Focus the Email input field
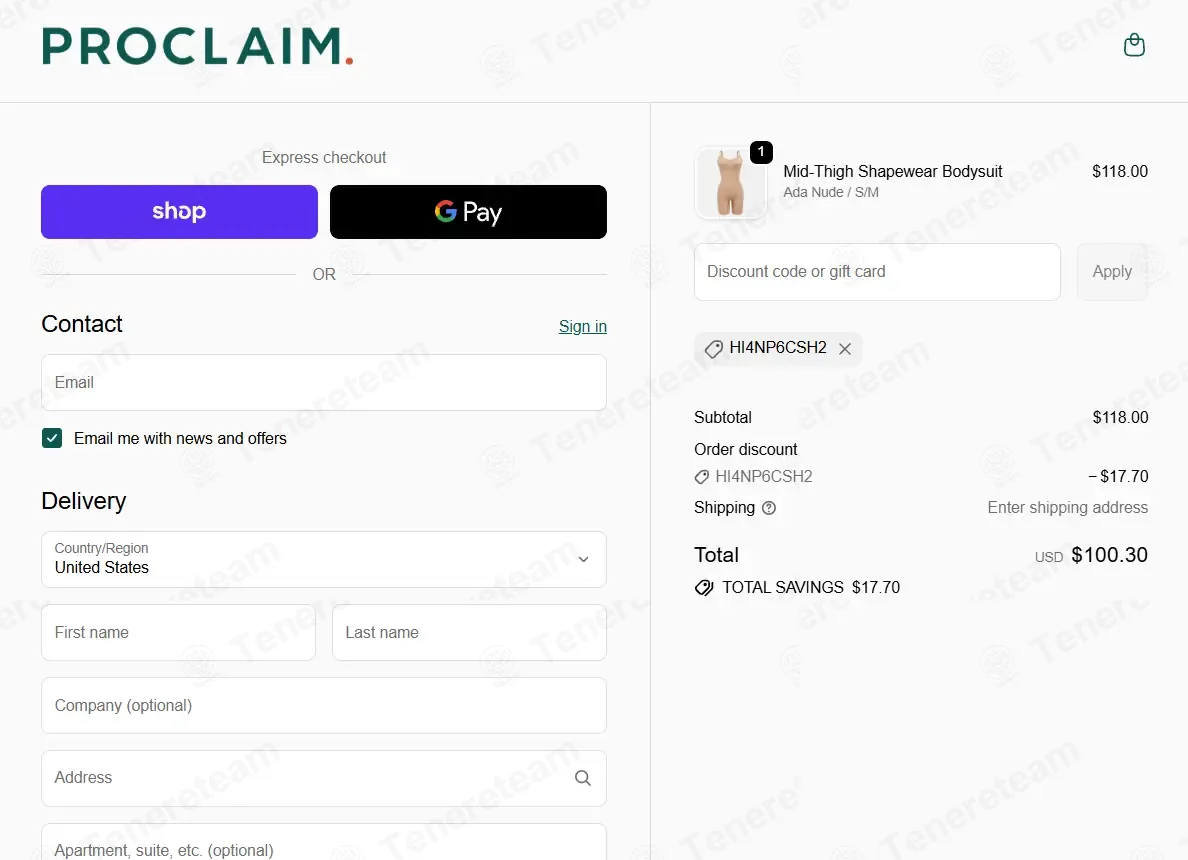This screenshot has width=1188, height=860. coord(324,383)
